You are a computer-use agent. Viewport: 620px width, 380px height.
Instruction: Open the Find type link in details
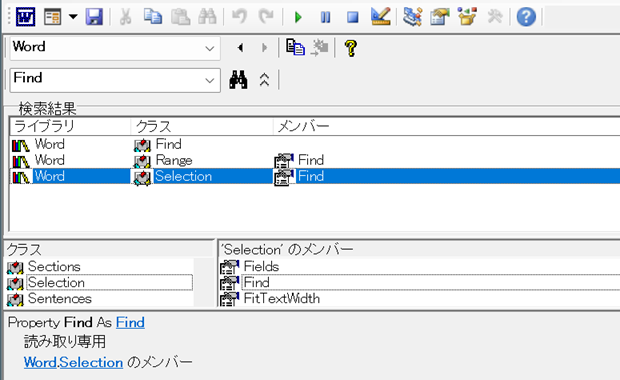click(130, 323)
